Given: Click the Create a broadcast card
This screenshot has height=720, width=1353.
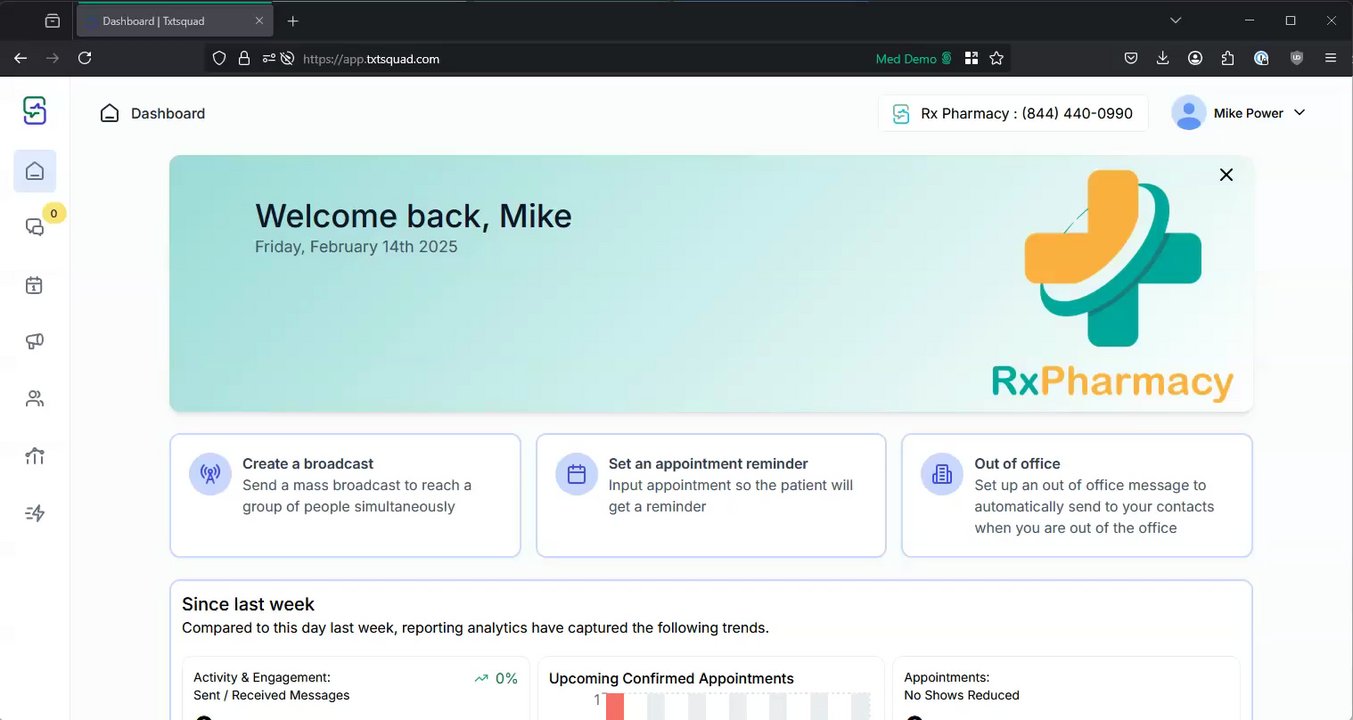Looking at the screenshot, I should tap(345, 495).
